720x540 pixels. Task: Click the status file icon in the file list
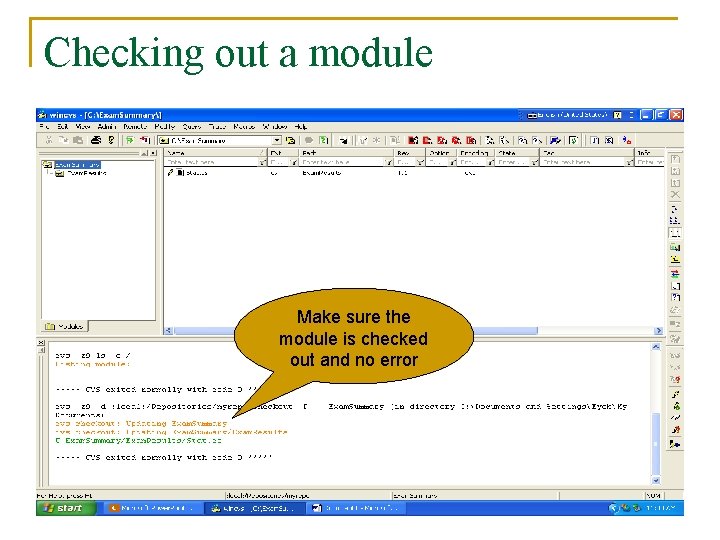180,173
